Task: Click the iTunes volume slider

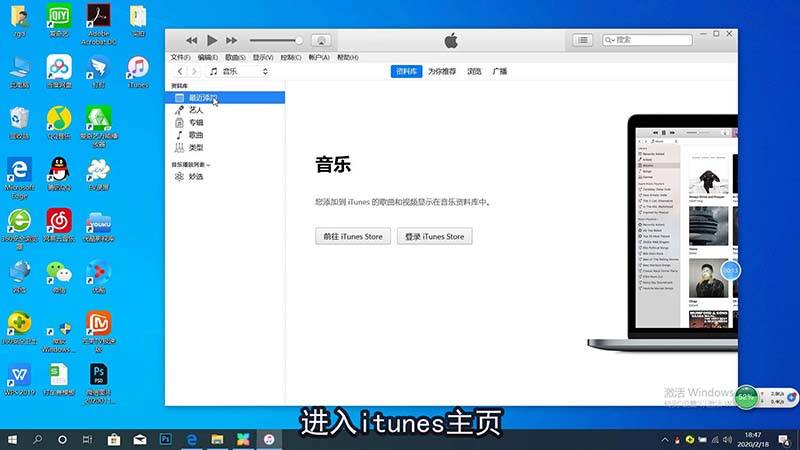Action: [276, 40]
